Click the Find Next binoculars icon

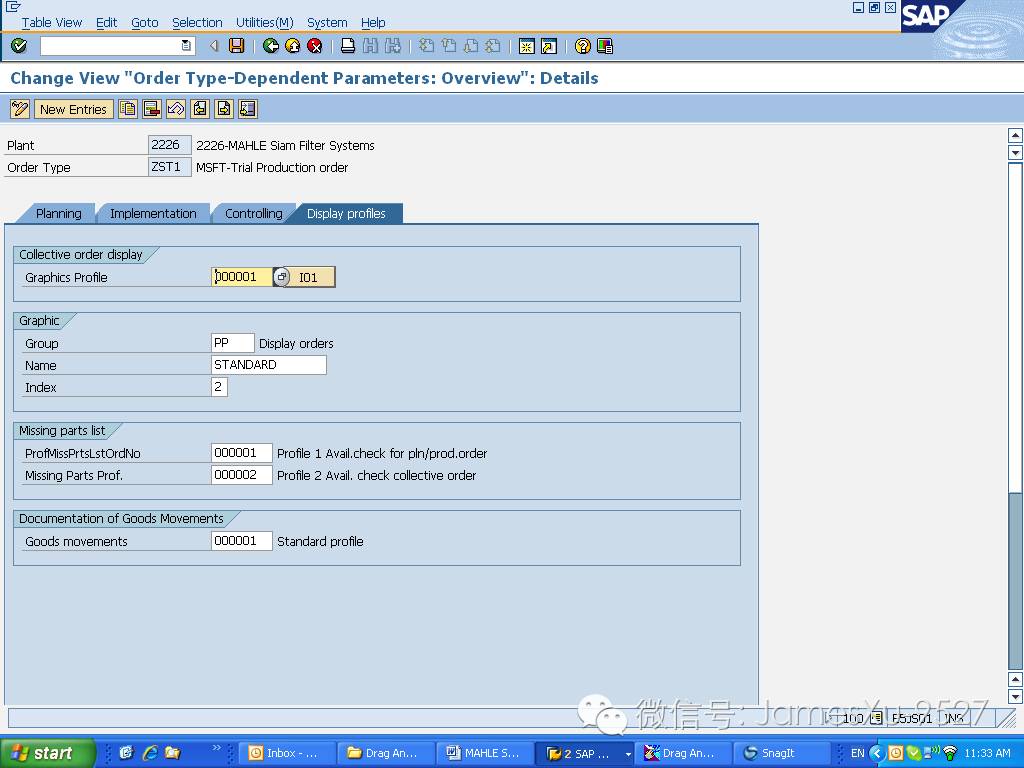(x=392, y=46)
